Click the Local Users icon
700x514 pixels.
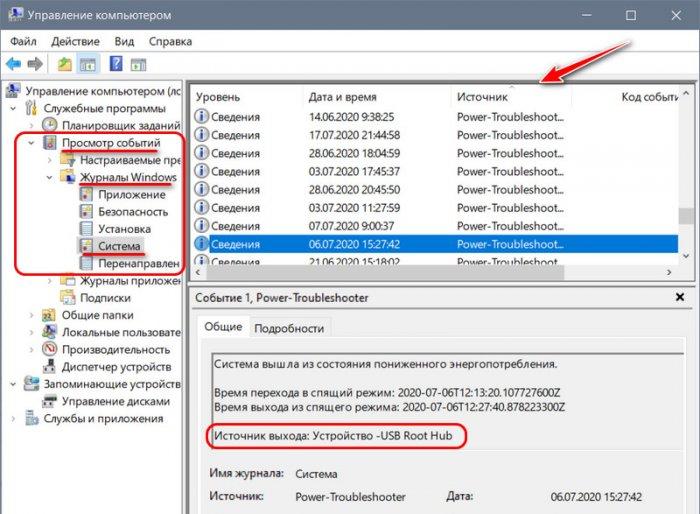pos(49,332)
